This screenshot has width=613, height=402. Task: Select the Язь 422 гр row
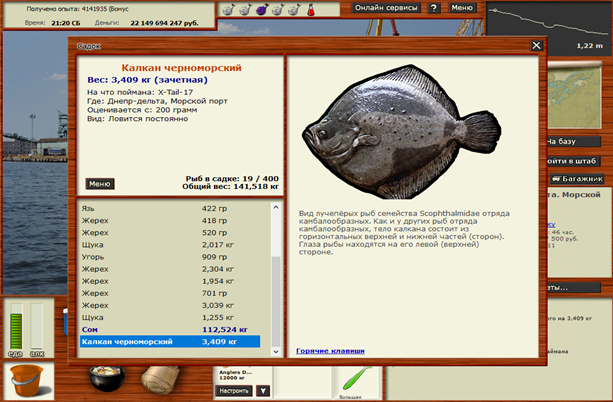(x=170, y=208)
